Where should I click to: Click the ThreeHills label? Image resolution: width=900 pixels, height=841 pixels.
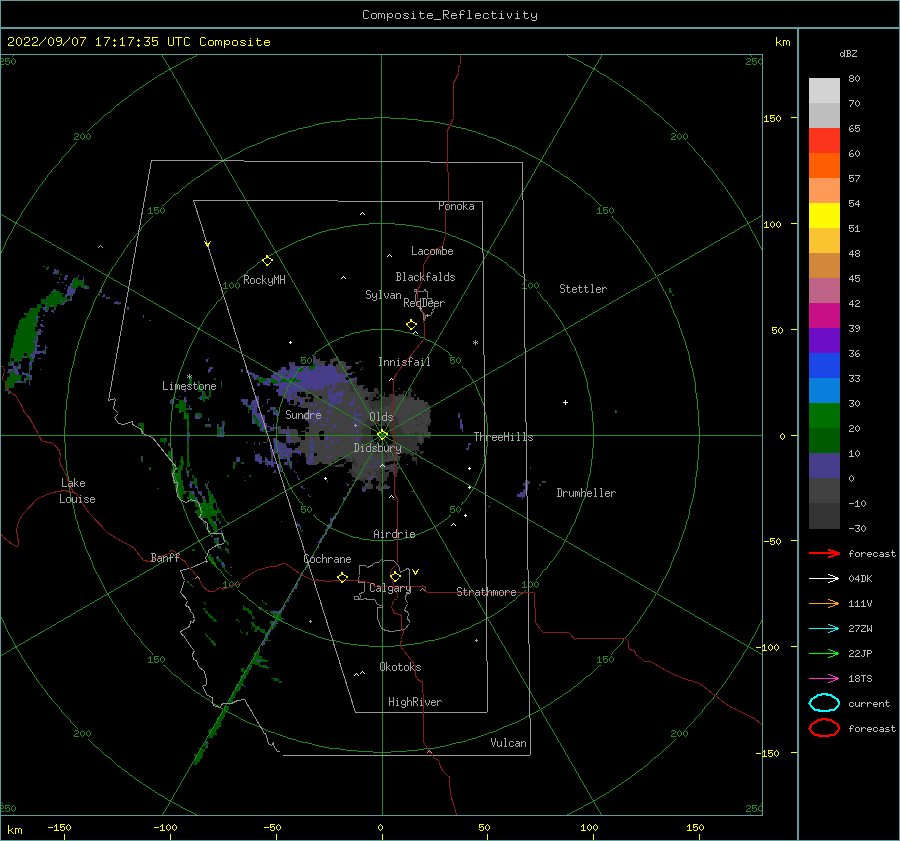coord(503,437)
